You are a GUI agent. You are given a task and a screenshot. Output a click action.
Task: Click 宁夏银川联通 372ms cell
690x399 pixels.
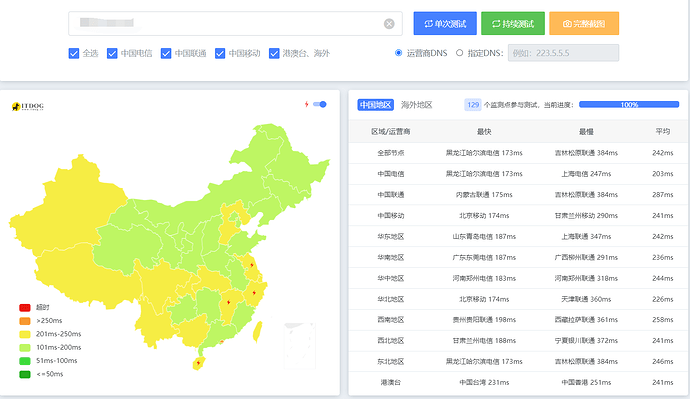coord(586,340)
